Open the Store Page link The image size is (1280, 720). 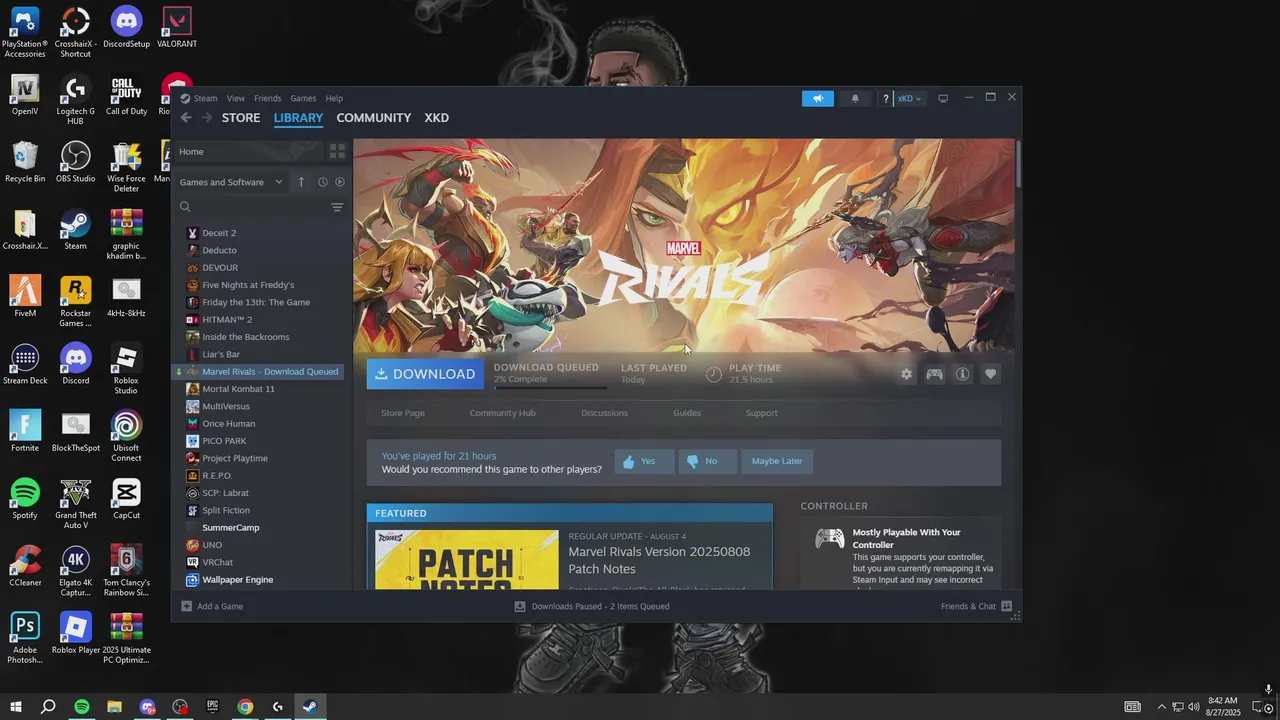(403, 413)
